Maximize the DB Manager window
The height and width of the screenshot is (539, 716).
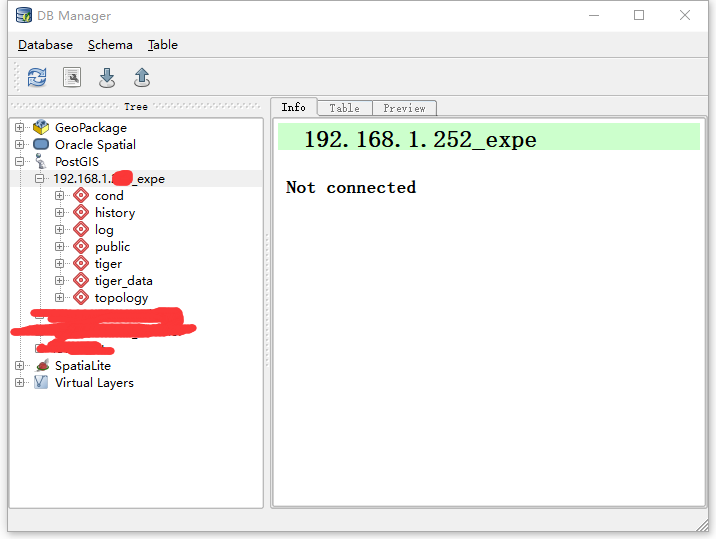(639, 16)
